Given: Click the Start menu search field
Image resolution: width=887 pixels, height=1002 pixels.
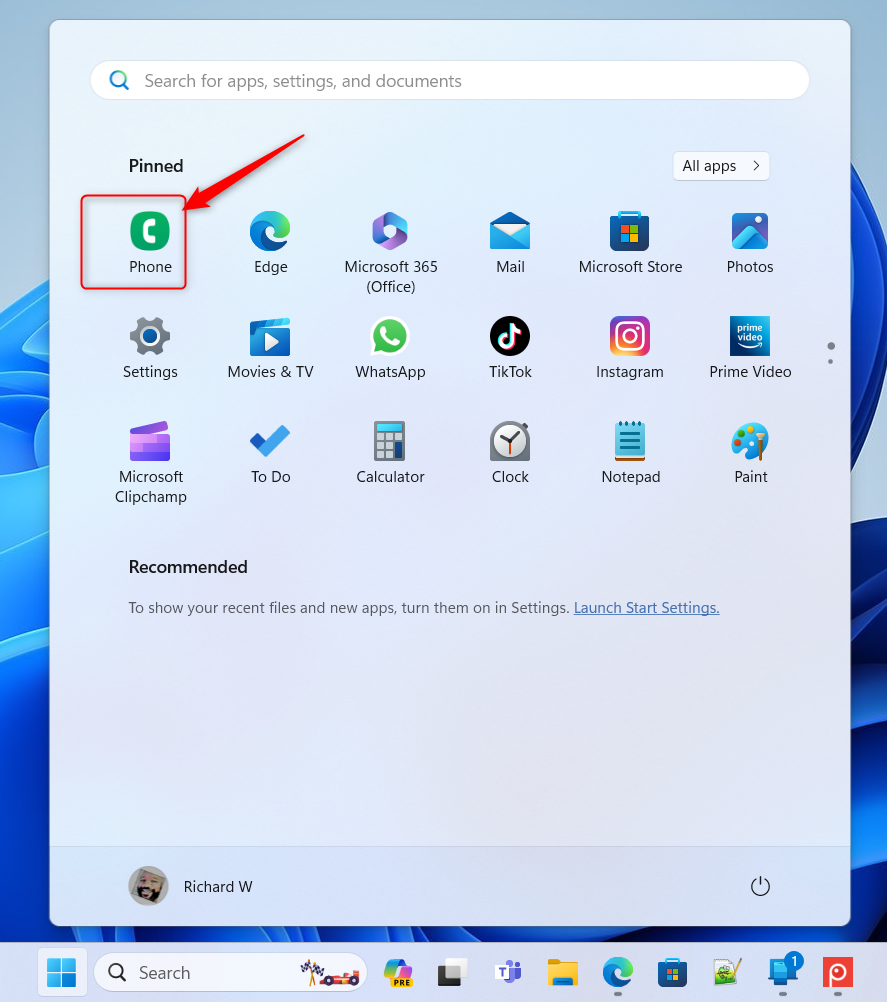Looking at the screenshot, I should pyautogui.click(x=450, y=81).
